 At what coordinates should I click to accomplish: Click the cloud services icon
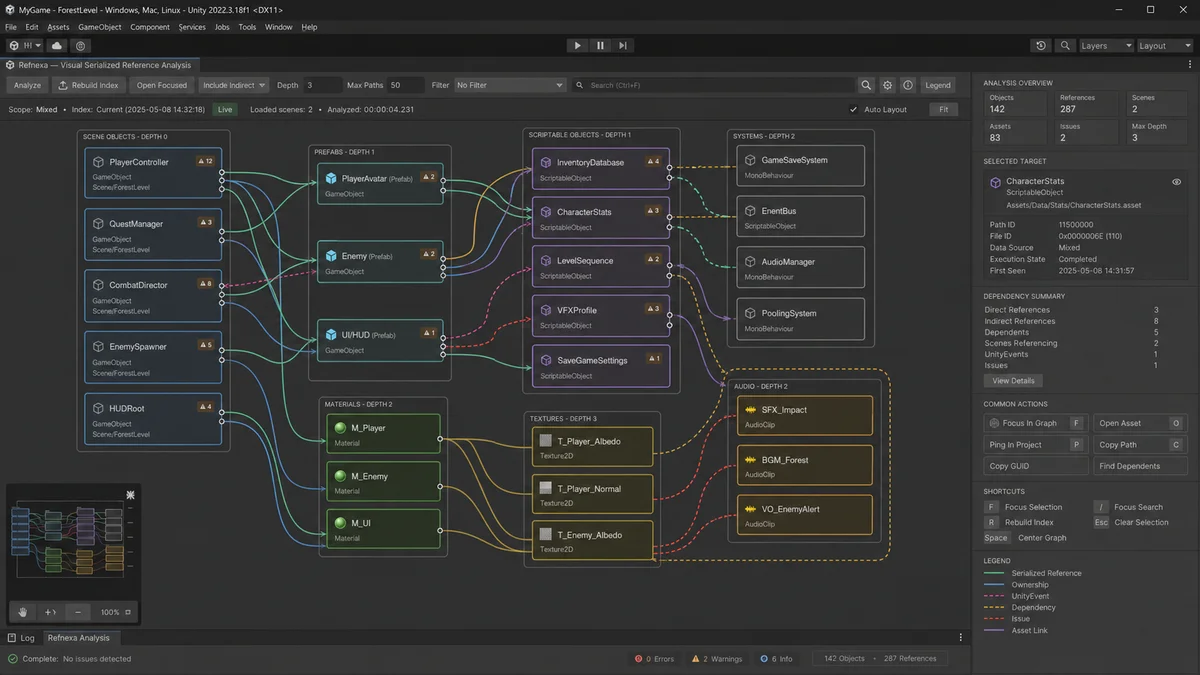(57, 45)
